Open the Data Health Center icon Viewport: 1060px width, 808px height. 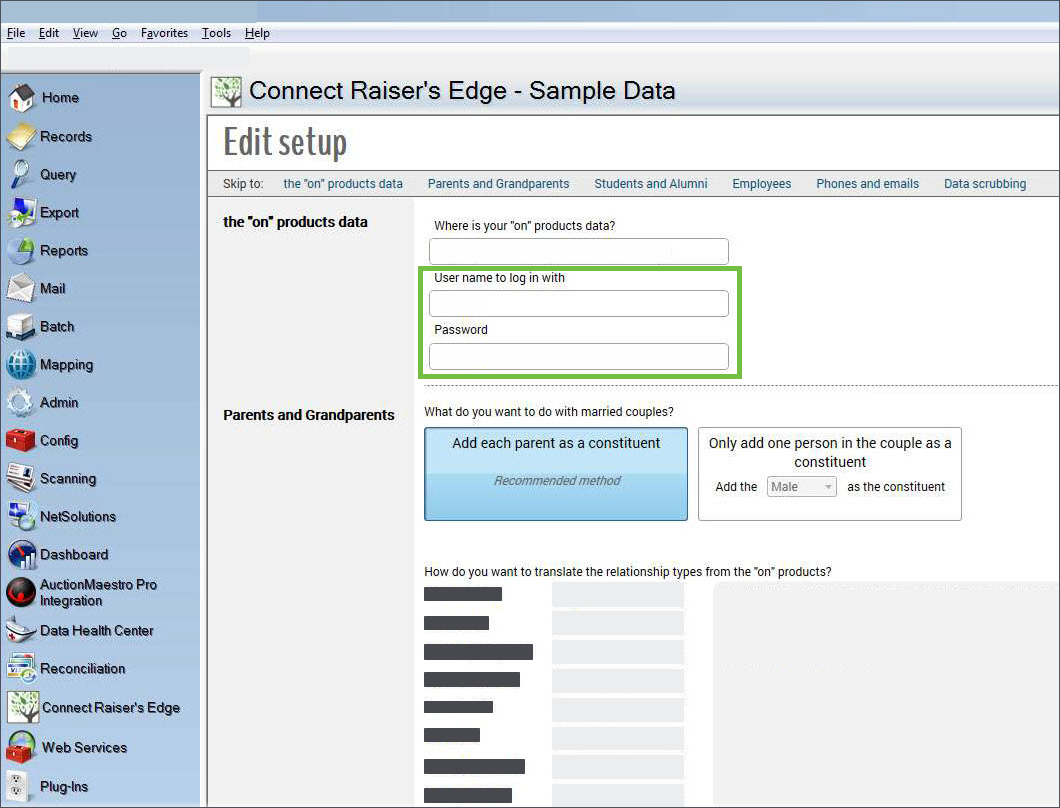[21, 630]
